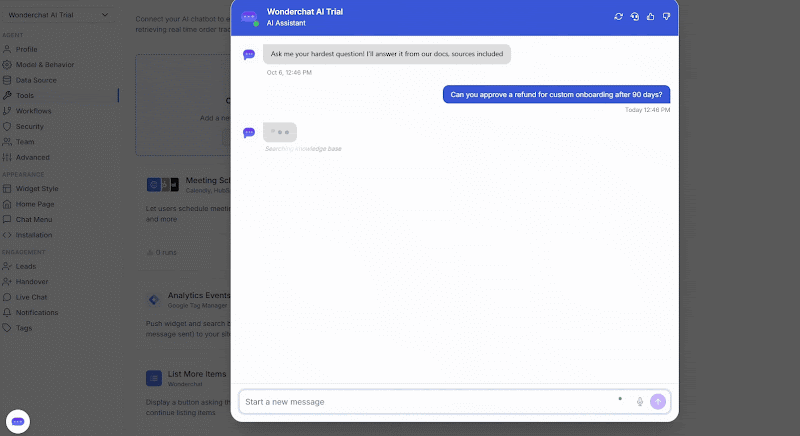Open the Chat Menu sidebar item

(34, 219)
